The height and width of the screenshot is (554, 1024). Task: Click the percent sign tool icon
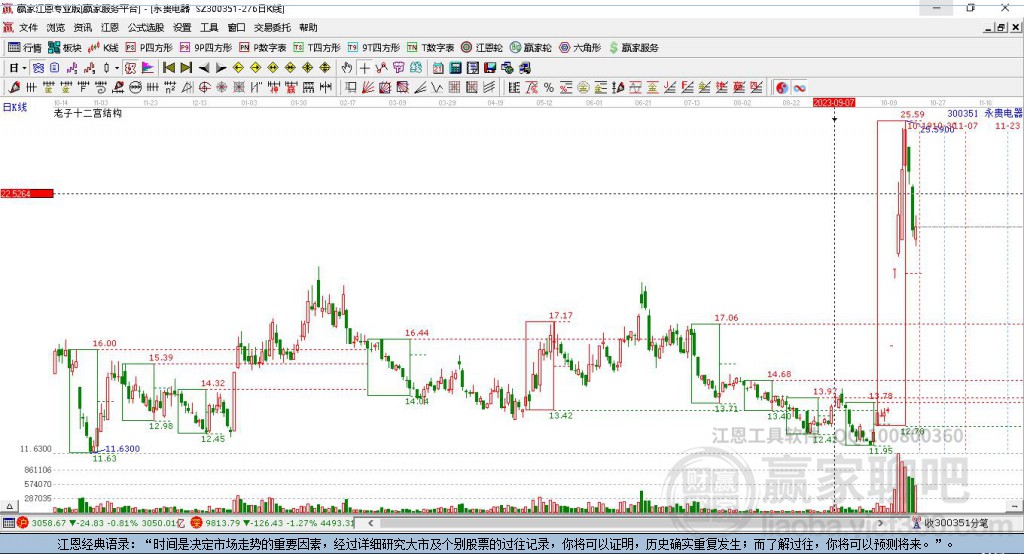pos(549,88)
